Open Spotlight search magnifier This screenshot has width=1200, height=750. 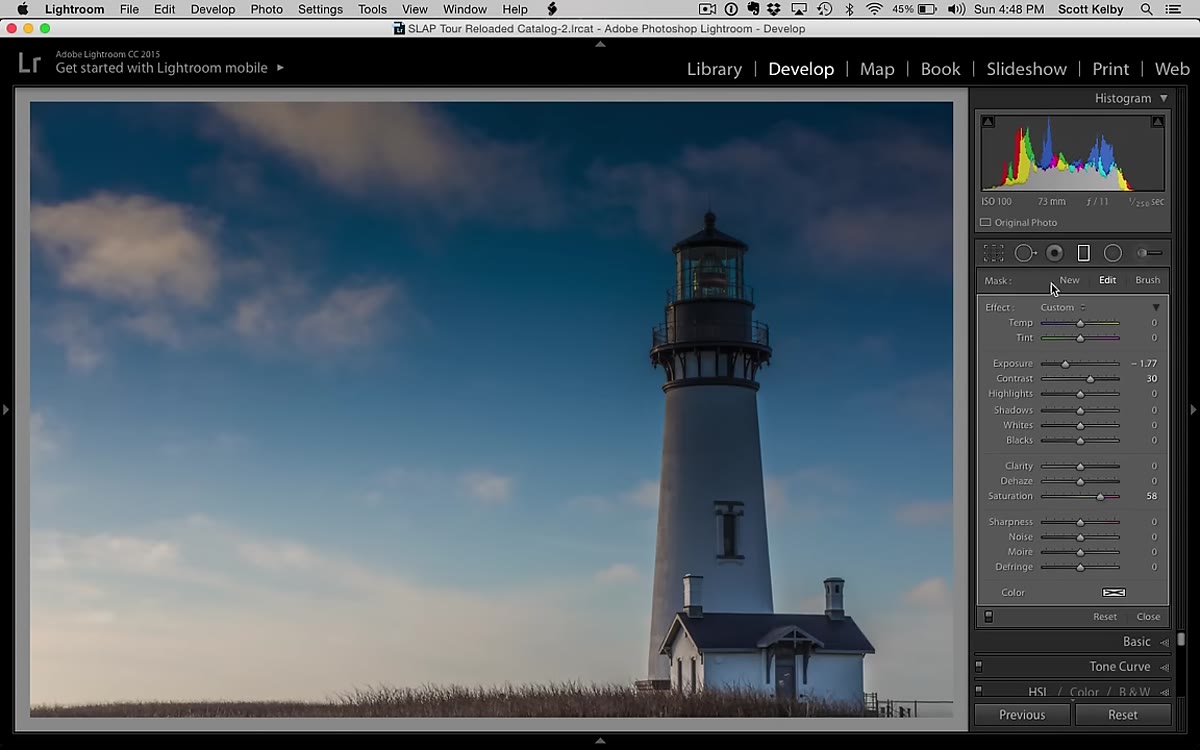(x=1146, y=9)
